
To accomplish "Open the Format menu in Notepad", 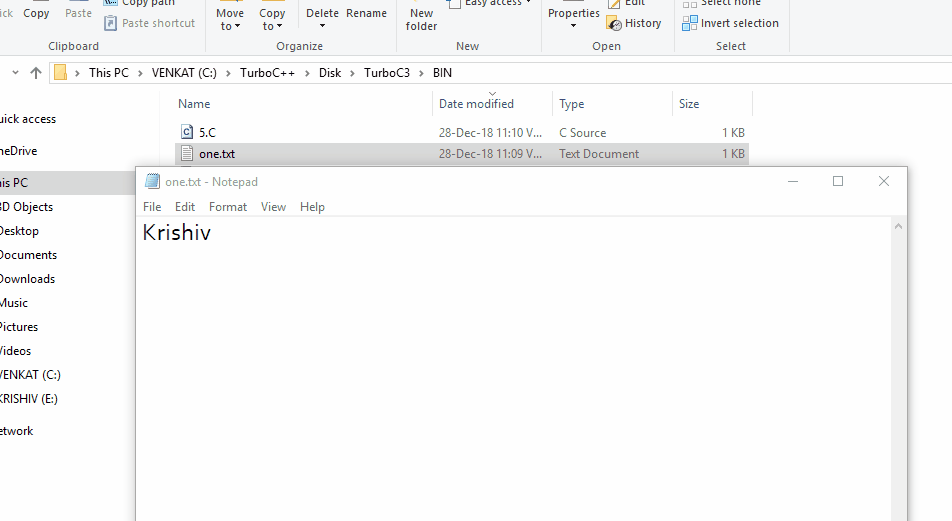I will coord(228,207).
